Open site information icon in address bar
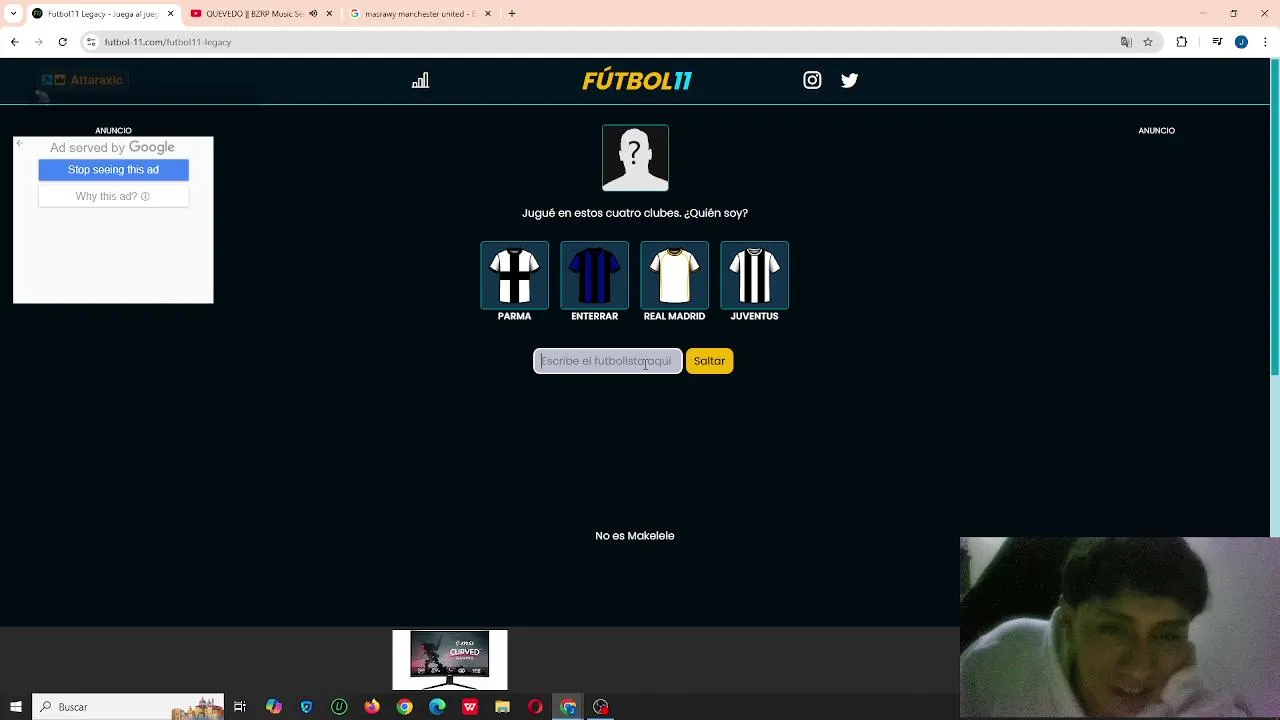Viewport: 1280px width, 720px height. click(91, 42)
